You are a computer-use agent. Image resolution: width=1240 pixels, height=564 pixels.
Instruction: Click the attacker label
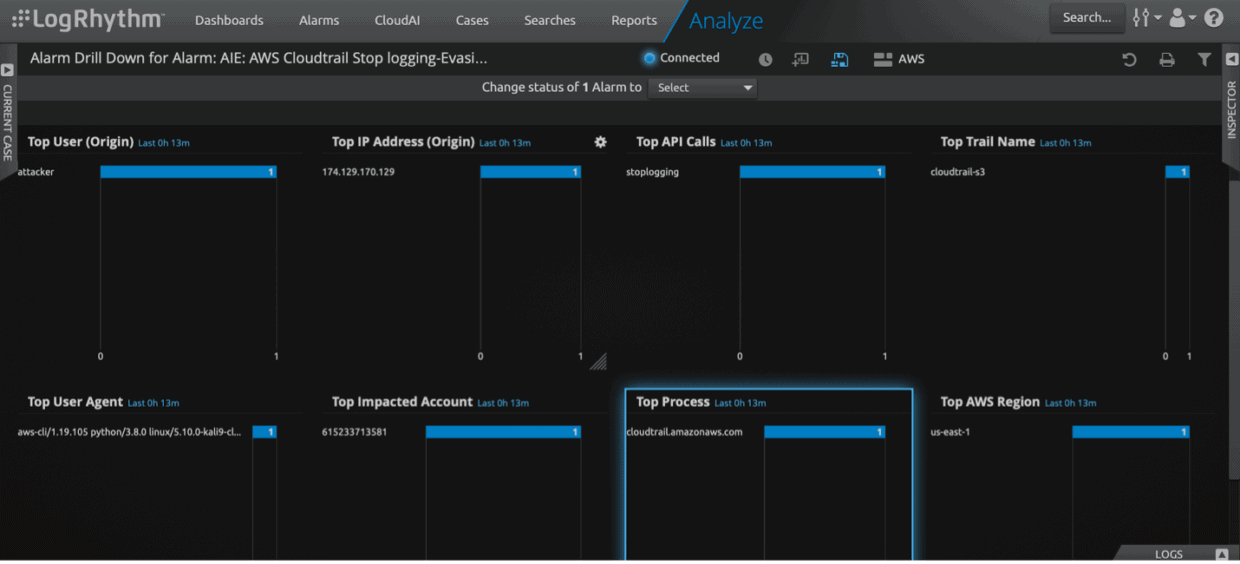36,172
